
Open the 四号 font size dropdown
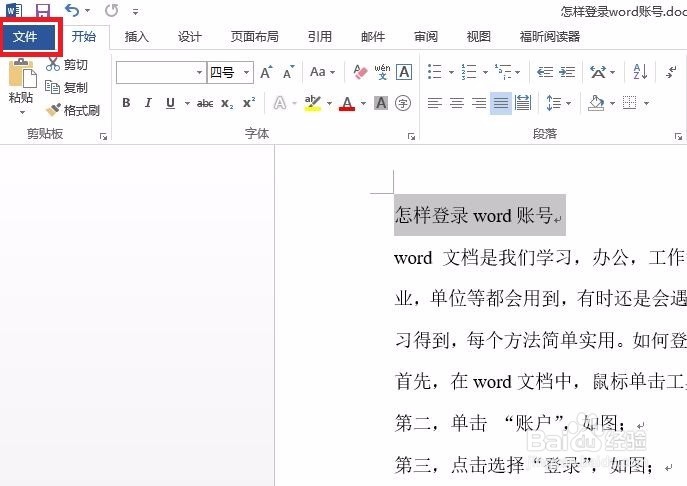click(247, 72)
